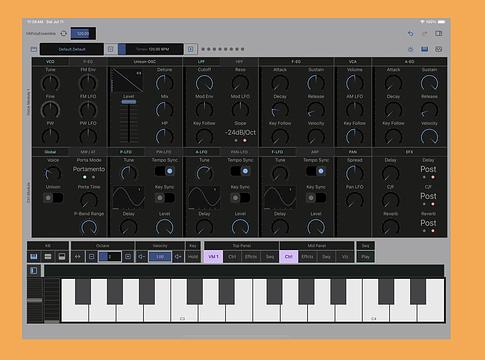Toggle Tempo Sync in the P-LFO section

click(x=165, y=171)
